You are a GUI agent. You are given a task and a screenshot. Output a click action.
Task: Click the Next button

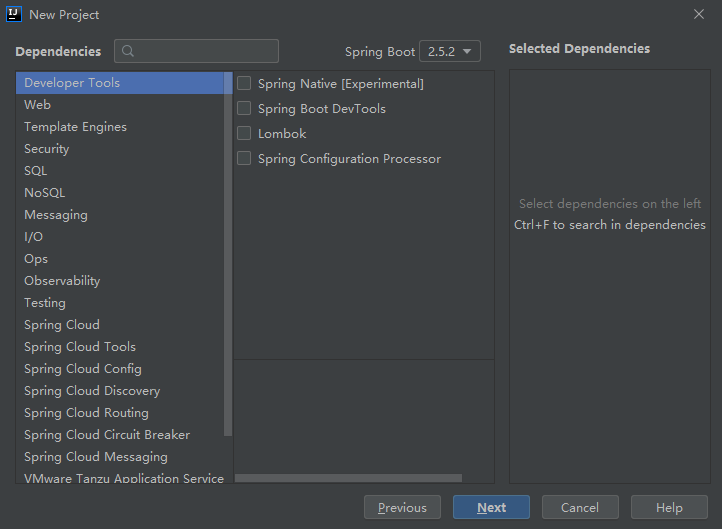pyautogui.click(x=491, y=507)
